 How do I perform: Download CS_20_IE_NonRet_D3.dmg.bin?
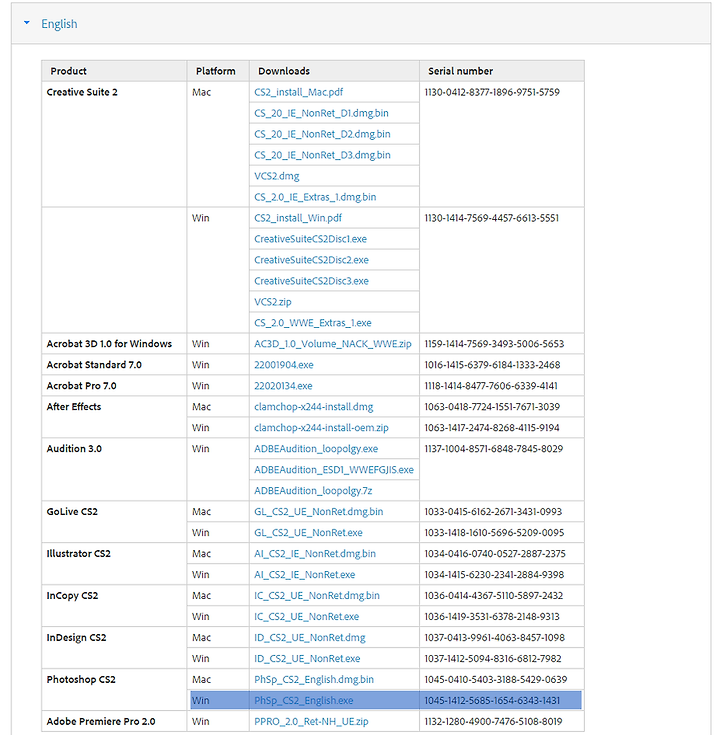322,155
